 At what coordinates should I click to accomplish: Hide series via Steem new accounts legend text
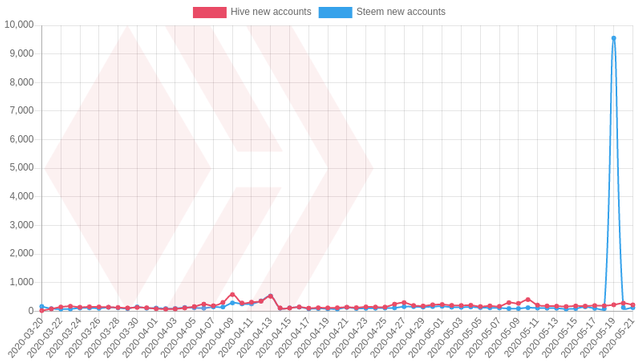click(x=401, y=12)
